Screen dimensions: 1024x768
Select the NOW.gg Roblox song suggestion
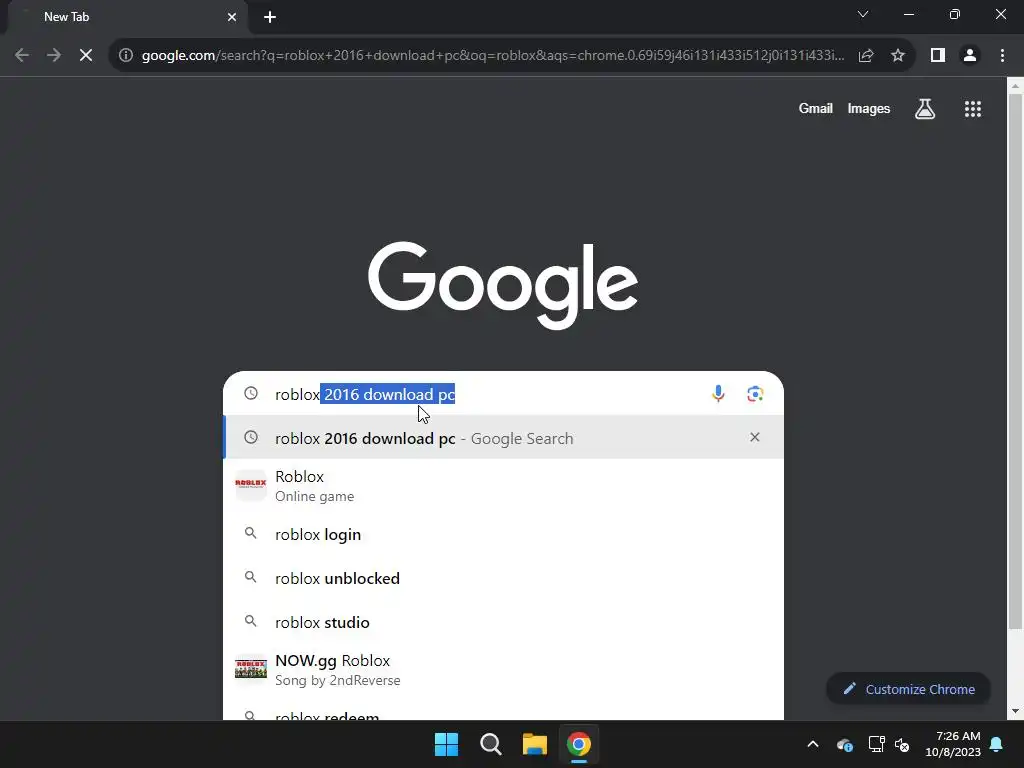(x=503, y=670)
